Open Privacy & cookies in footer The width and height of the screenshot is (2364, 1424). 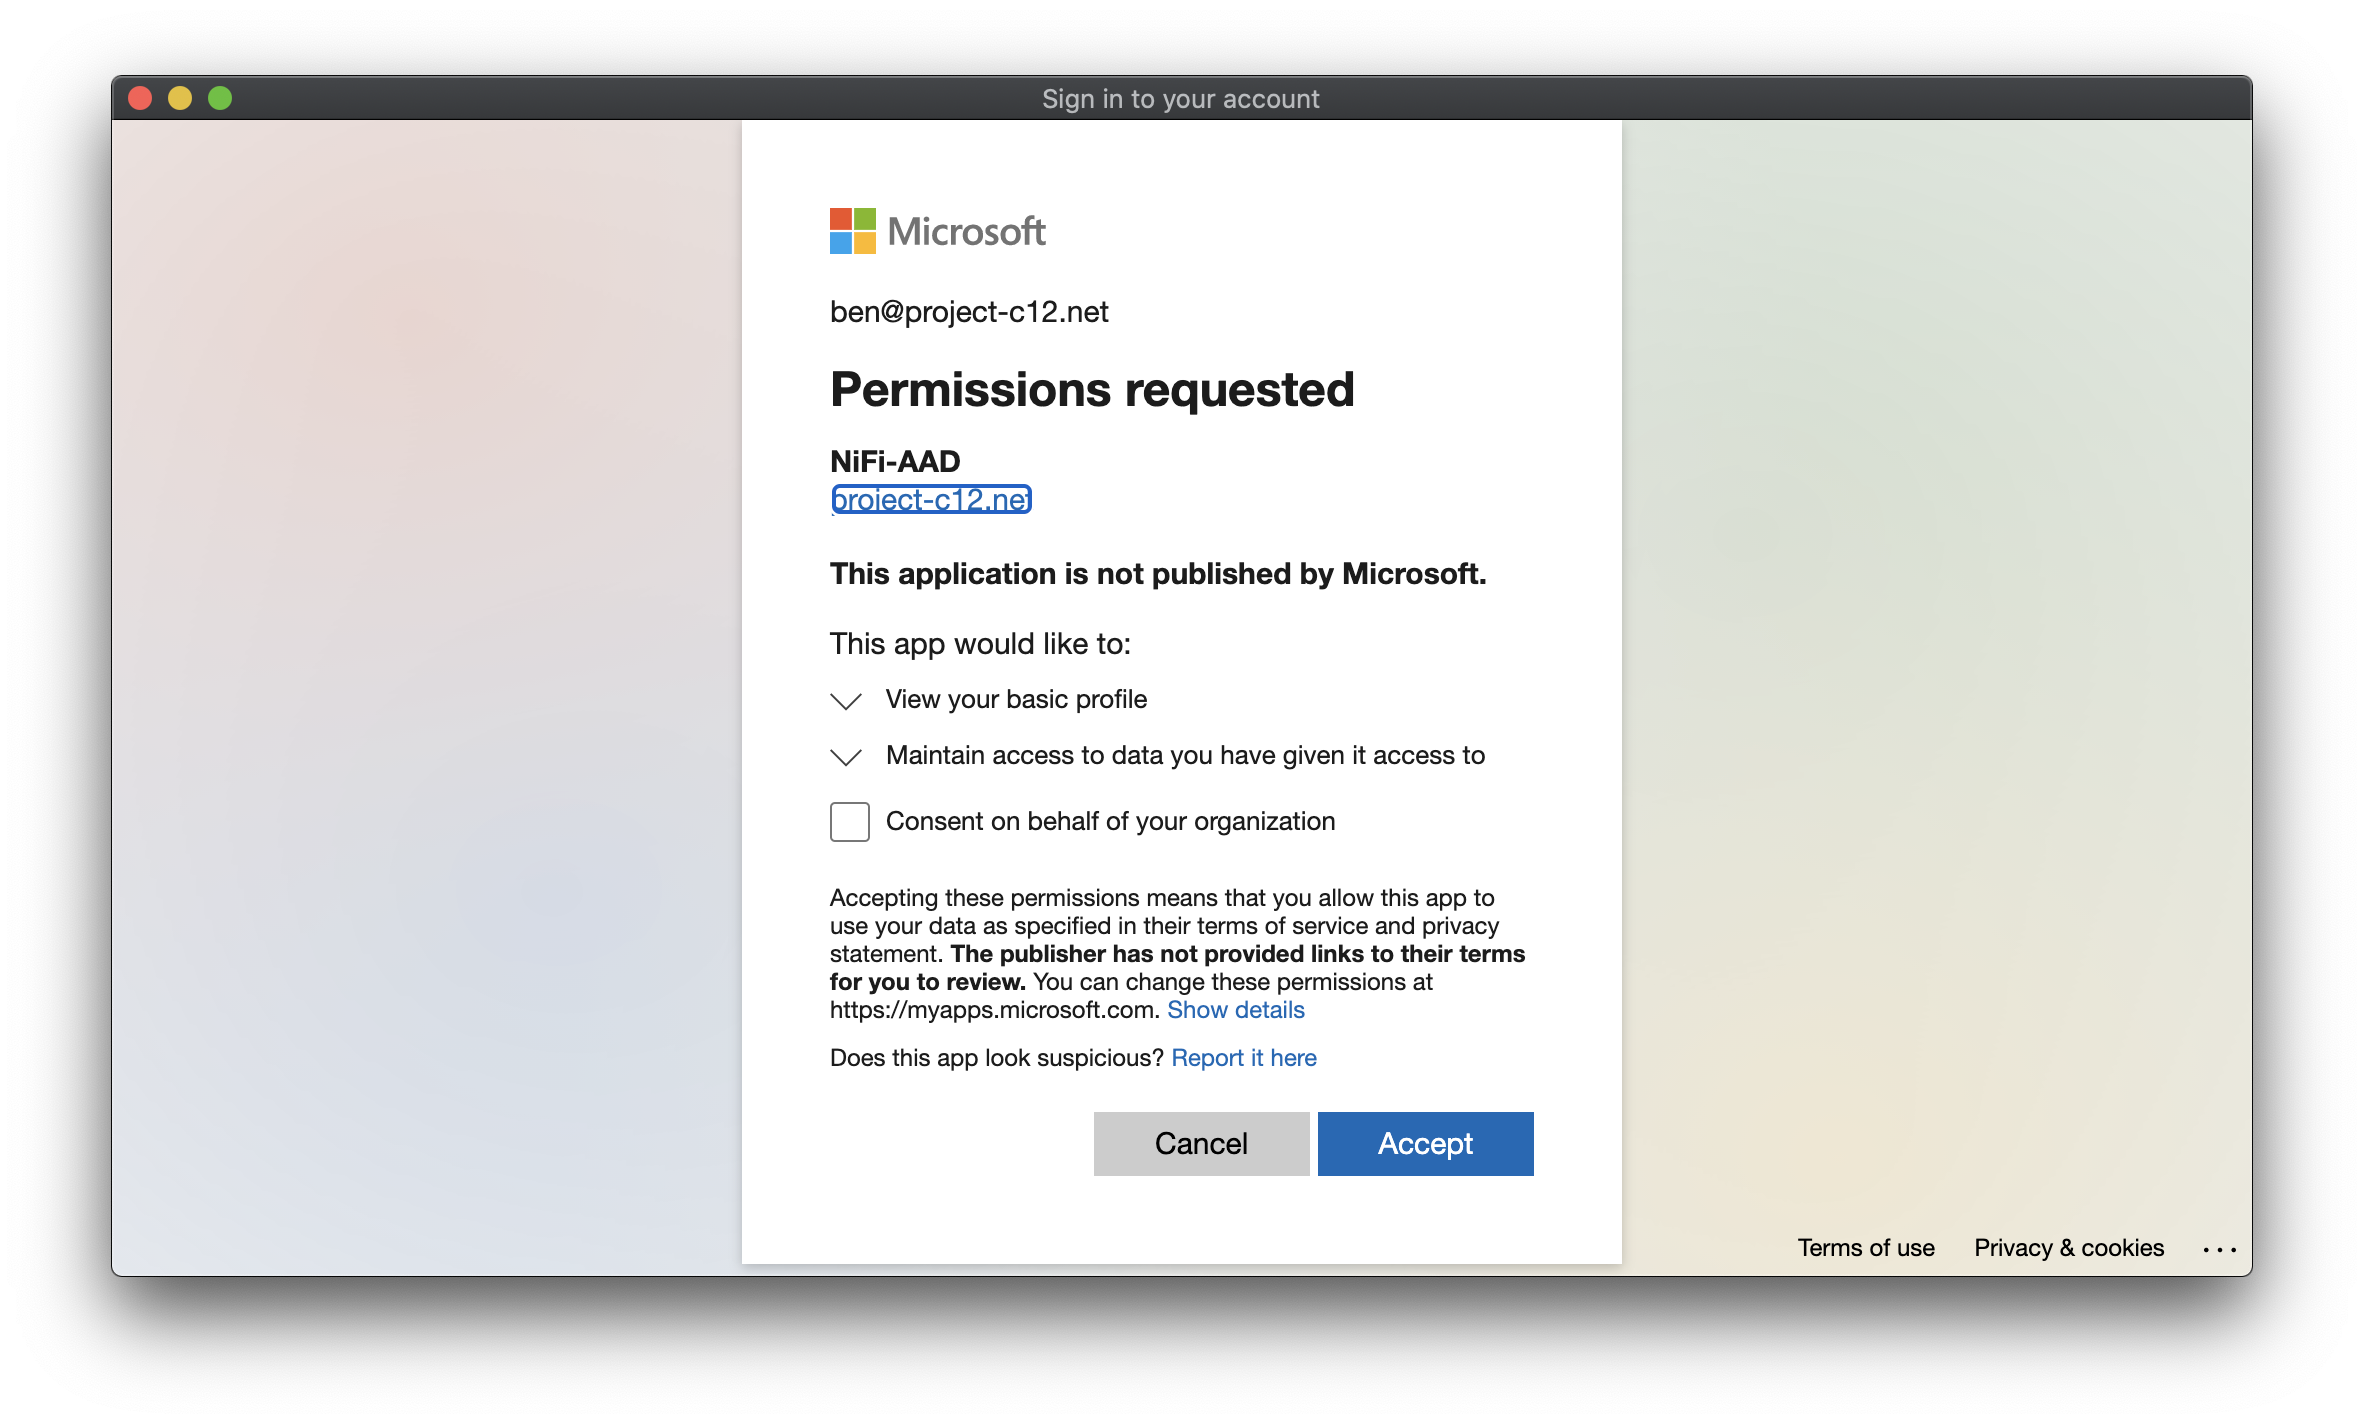point(2068,1247)
